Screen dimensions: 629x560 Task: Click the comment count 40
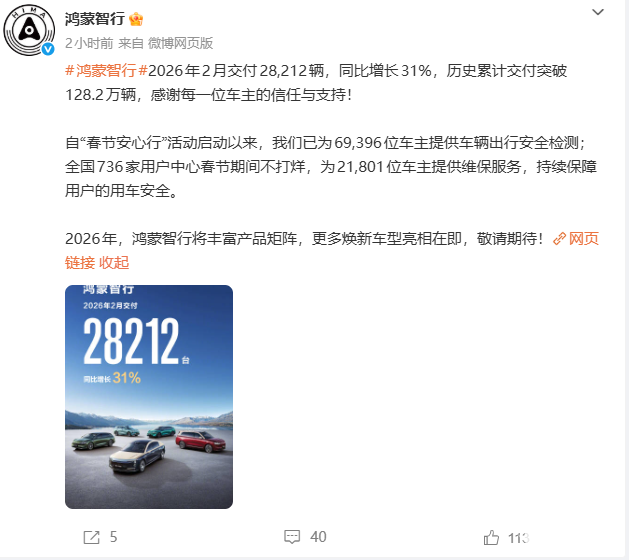318,537
